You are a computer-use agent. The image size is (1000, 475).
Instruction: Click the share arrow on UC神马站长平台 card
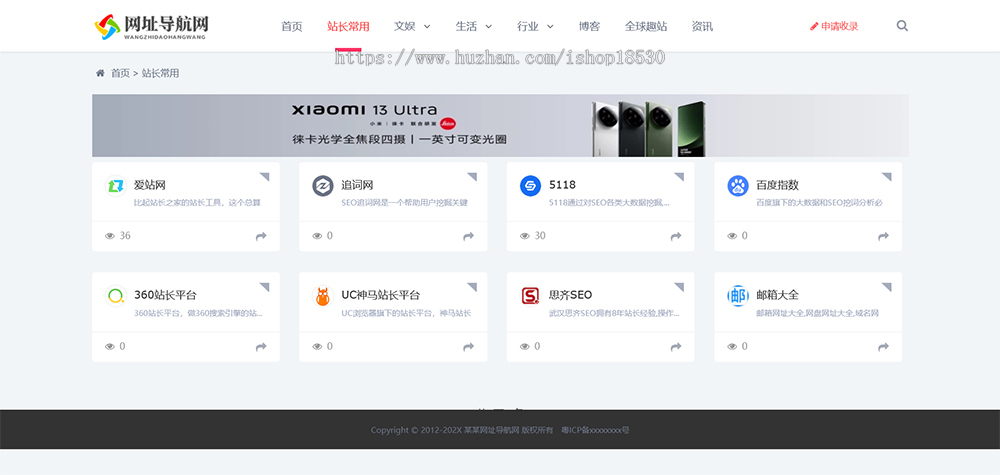coord(468,347)
